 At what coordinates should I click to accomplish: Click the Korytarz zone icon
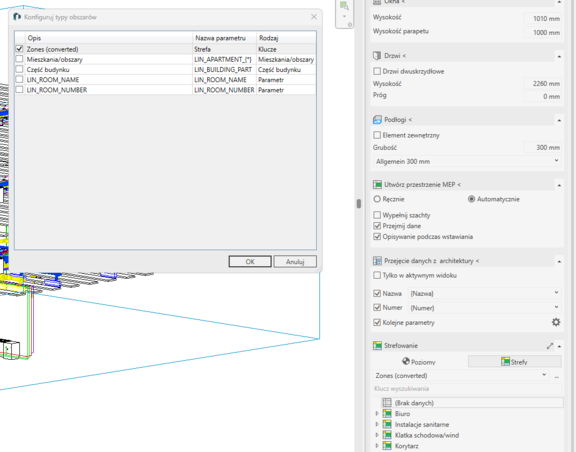point(387,446)
